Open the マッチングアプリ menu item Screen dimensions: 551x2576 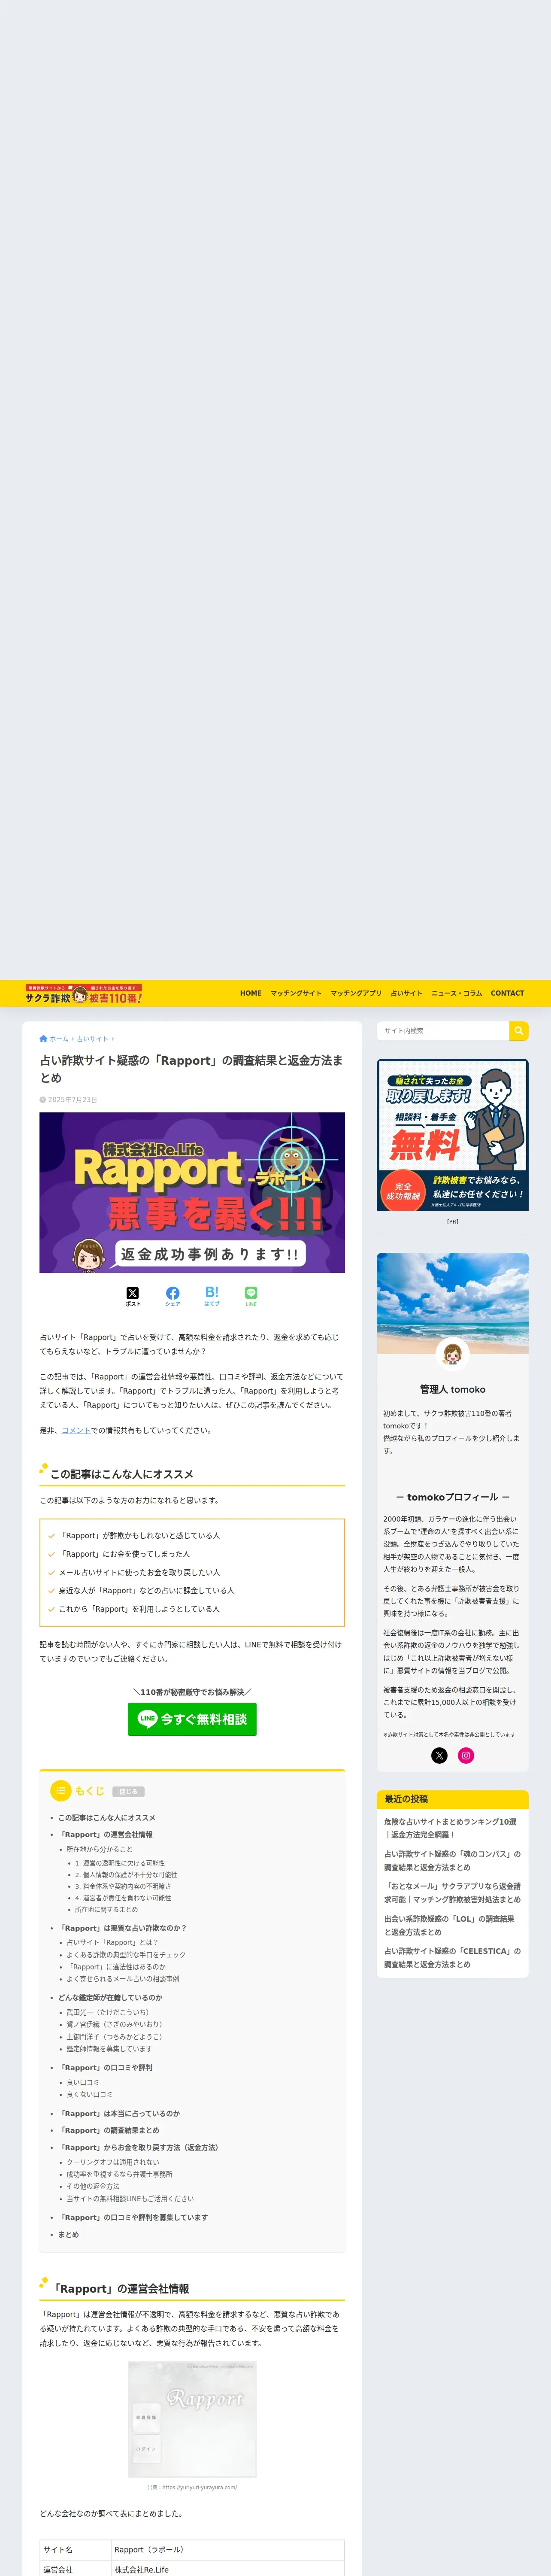pyautogui.click(x=356, y=993)
